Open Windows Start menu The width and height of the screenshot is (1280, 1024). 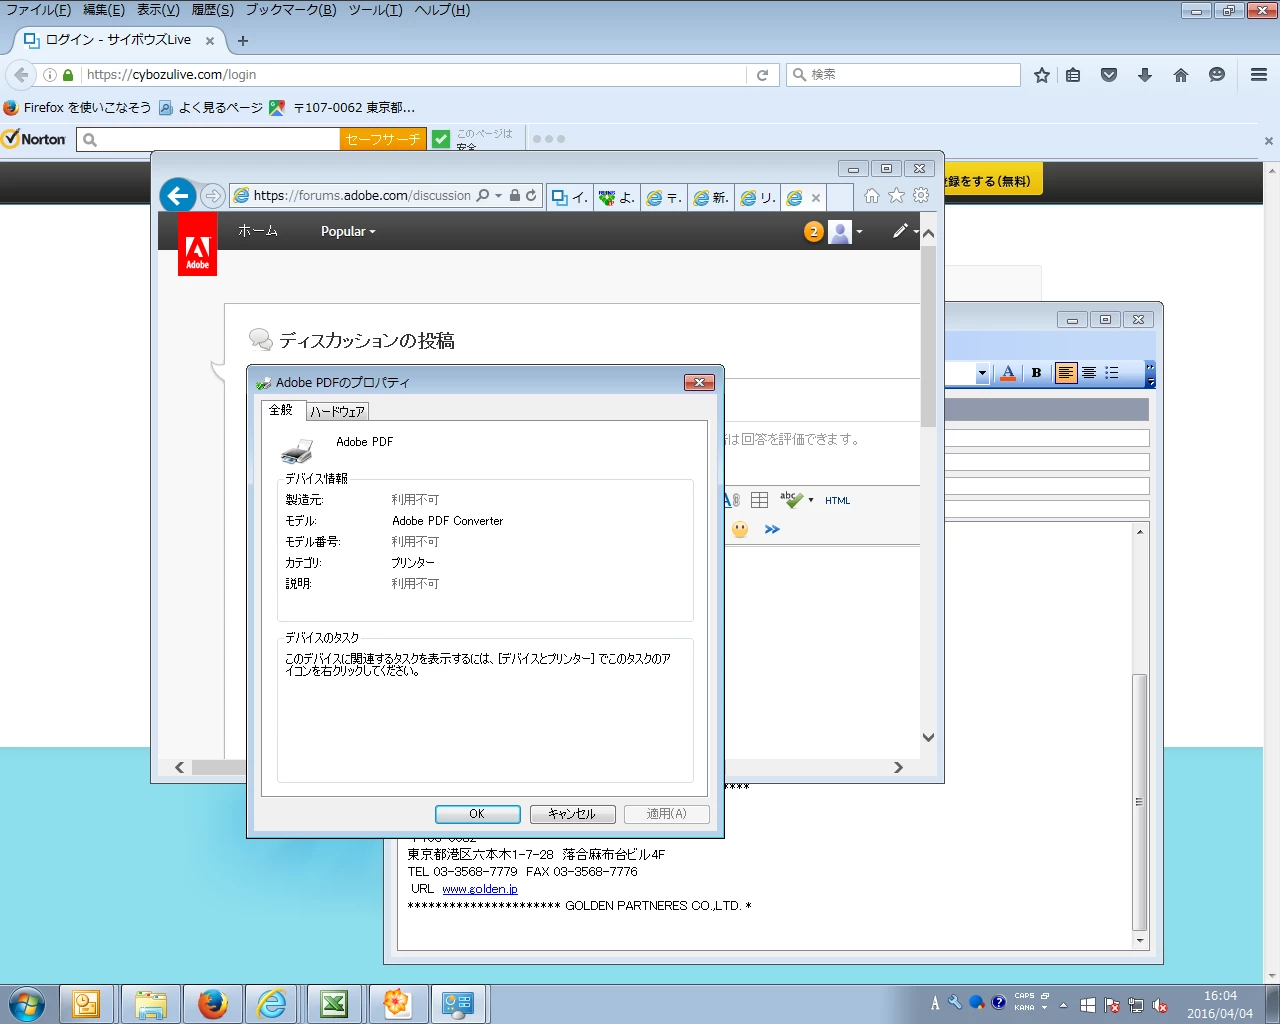point(26,1003)
